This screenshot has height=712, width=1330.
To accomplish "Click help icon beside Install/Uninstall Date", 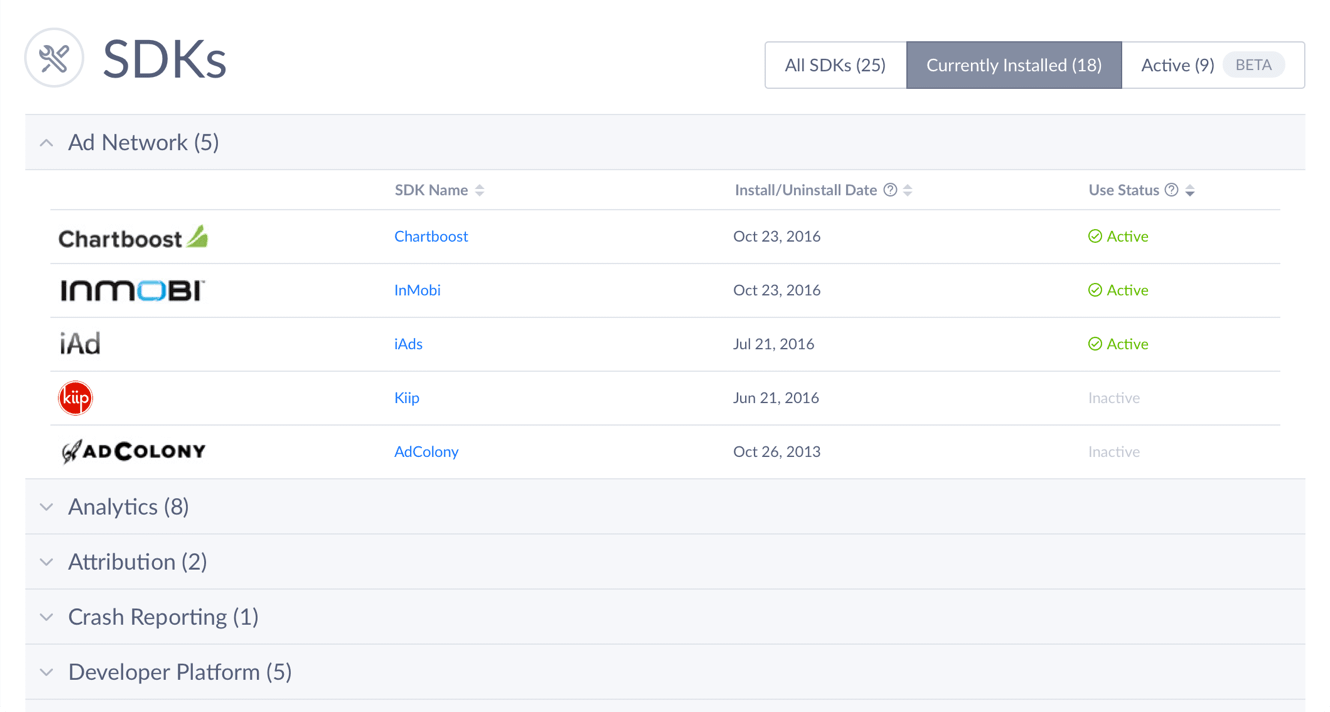I will 890,190.
